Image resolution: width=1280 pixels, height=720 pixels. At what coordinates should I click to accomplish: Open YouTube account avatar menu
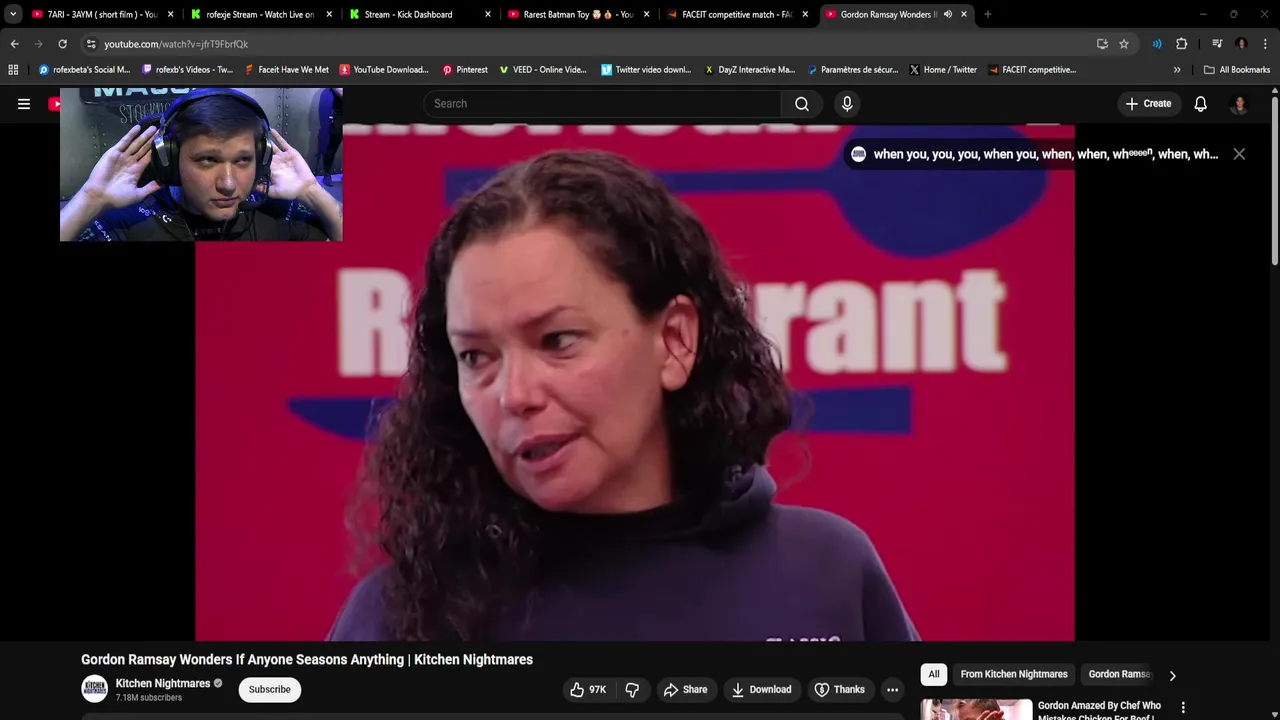[x=1240, y=104]
